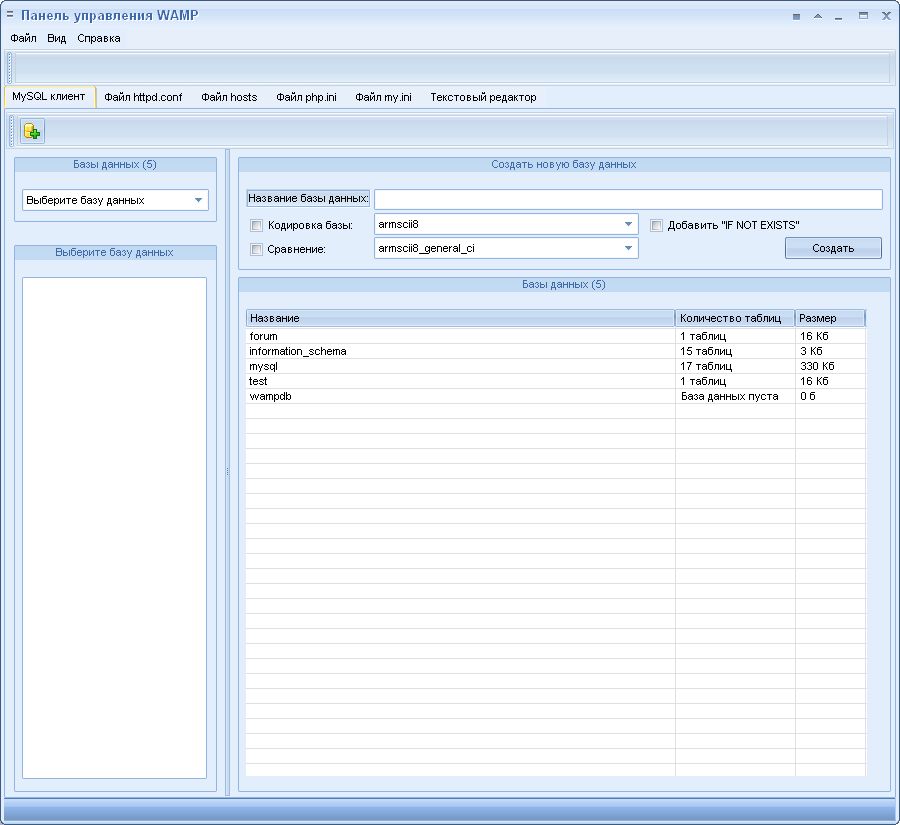Sort by Количество таблиц column header
The image size is (900, 825).
(735, 318)
